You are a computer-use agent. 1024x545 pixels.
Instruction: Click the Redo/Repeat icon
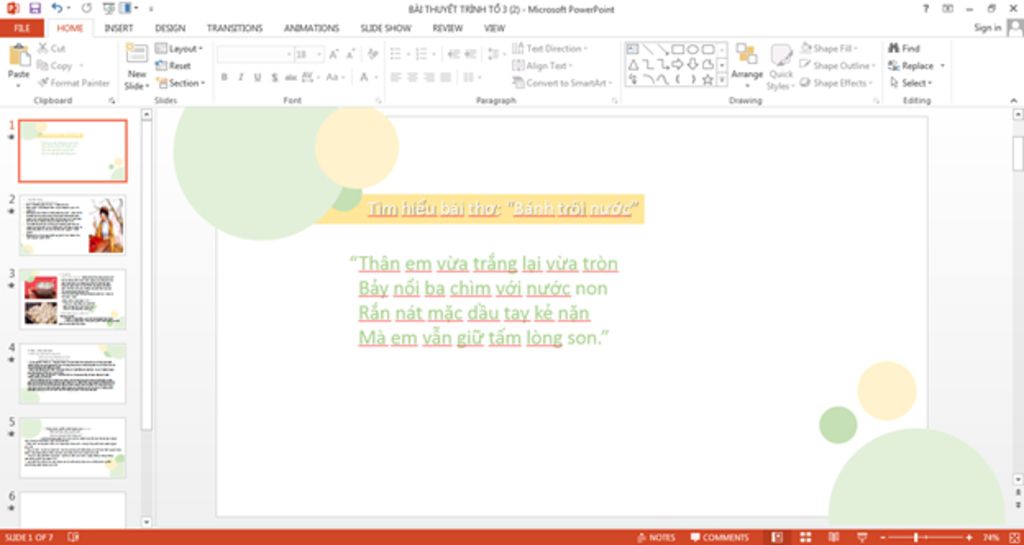(x=86, y=8)
